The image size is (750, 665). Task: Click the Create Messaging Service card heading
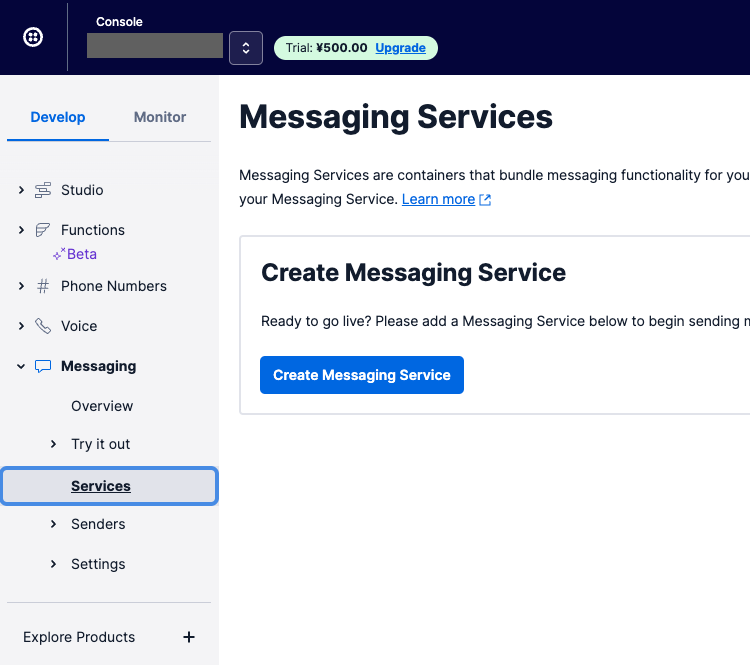coord(413,273)
